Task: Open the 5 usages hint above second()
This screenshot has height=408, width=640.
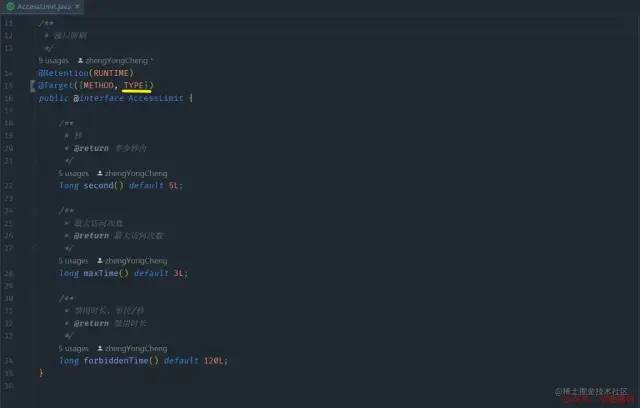Action: [73, 173]
